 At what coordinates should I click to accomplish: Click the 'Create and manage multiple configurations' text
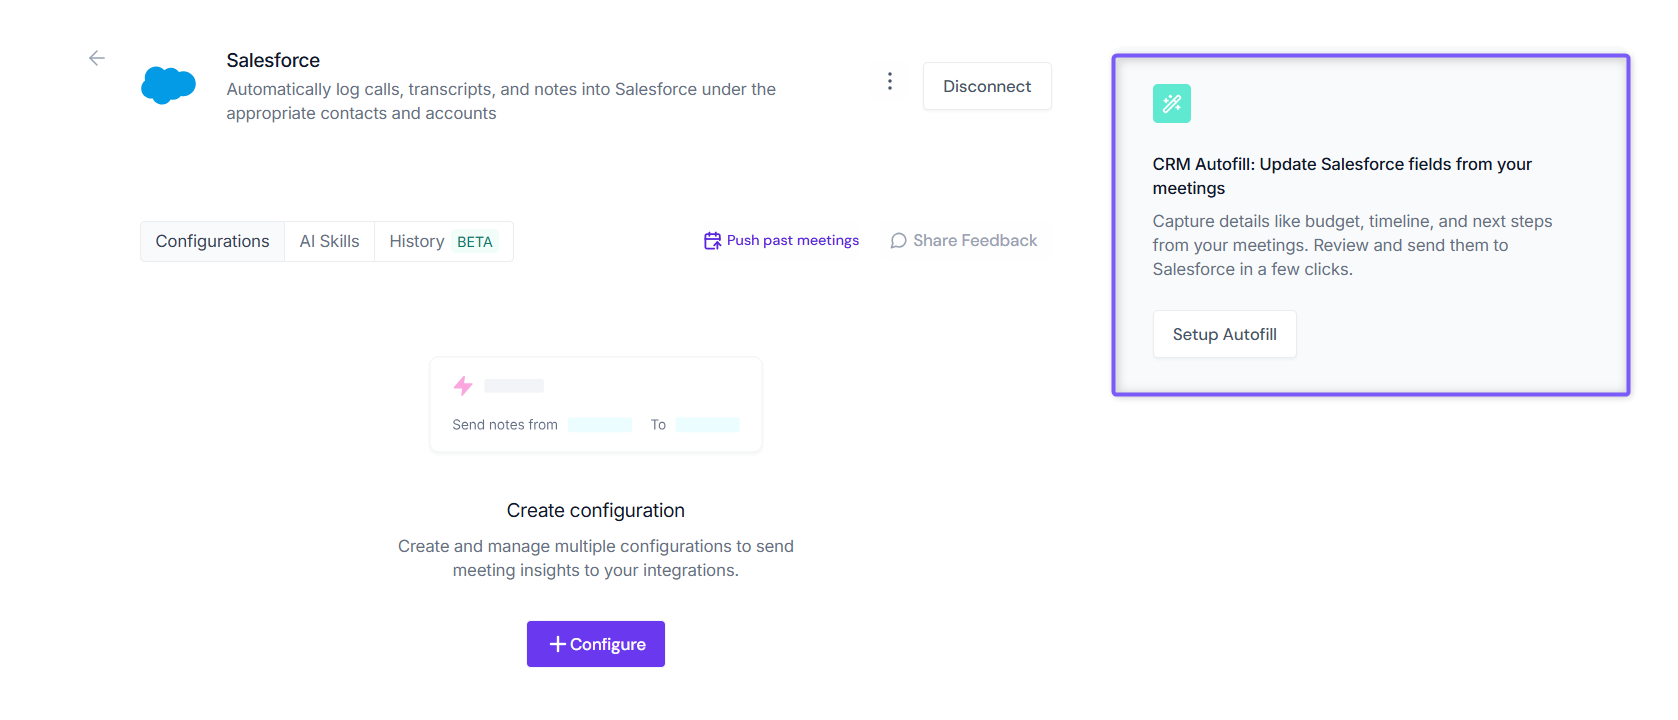596,558
